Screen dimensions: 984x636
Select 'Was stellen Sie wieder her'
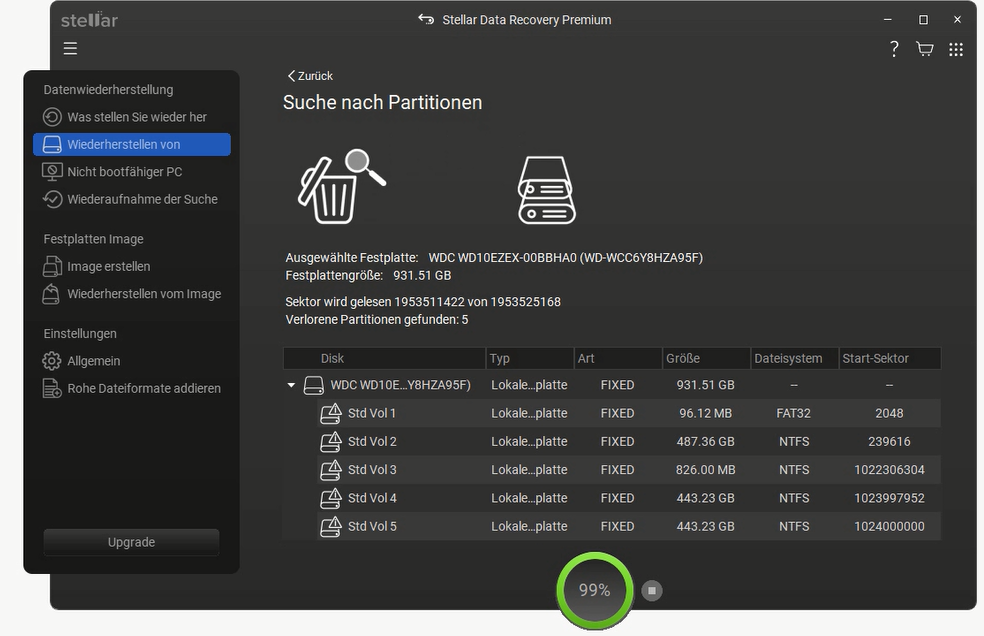(x=132, y=117)
